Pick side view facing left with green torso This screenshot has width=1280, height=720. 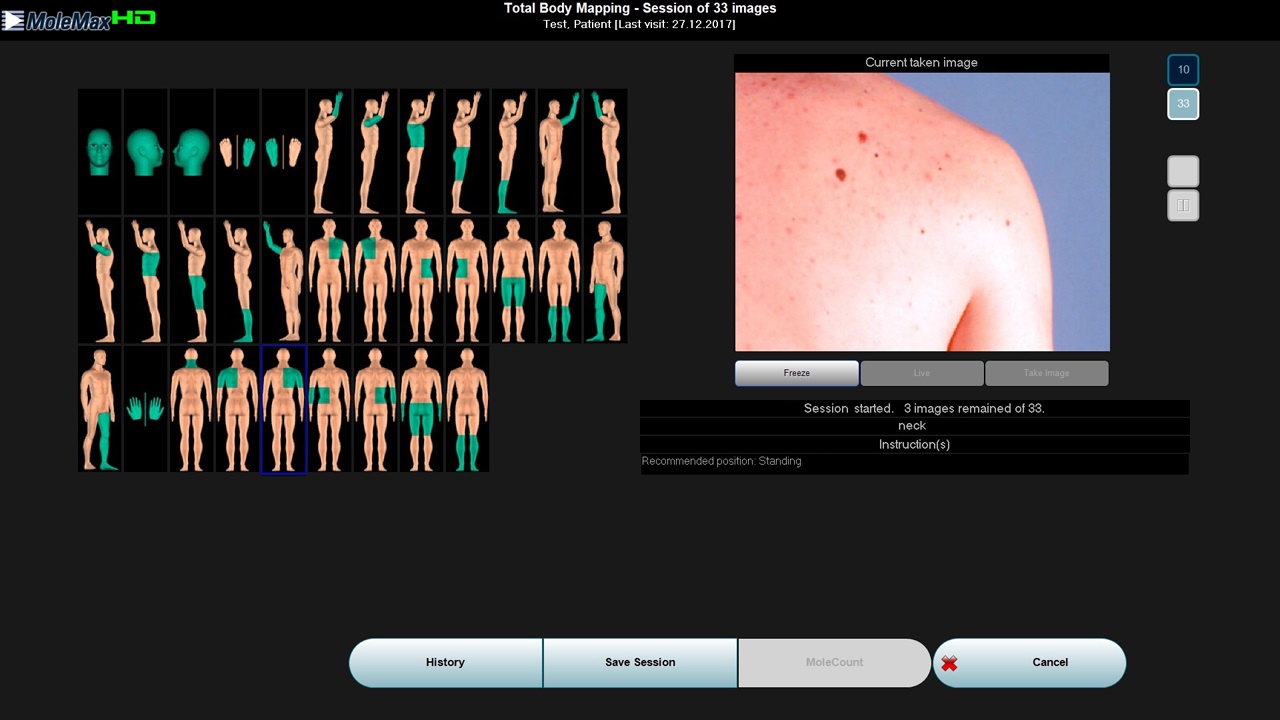point(146,280)
